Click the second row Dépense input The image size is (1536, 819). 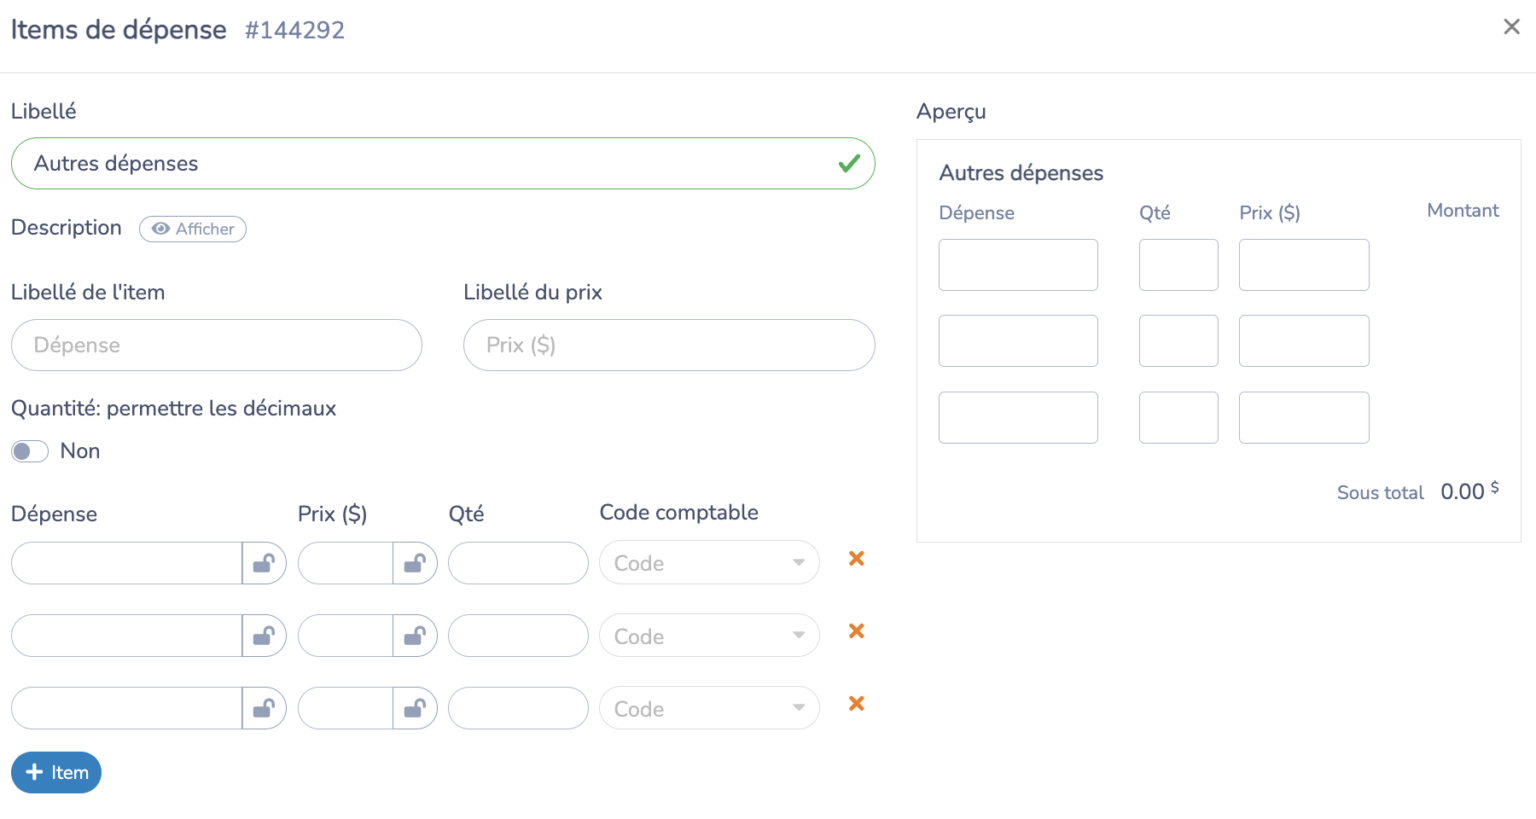tap(127, 636)
